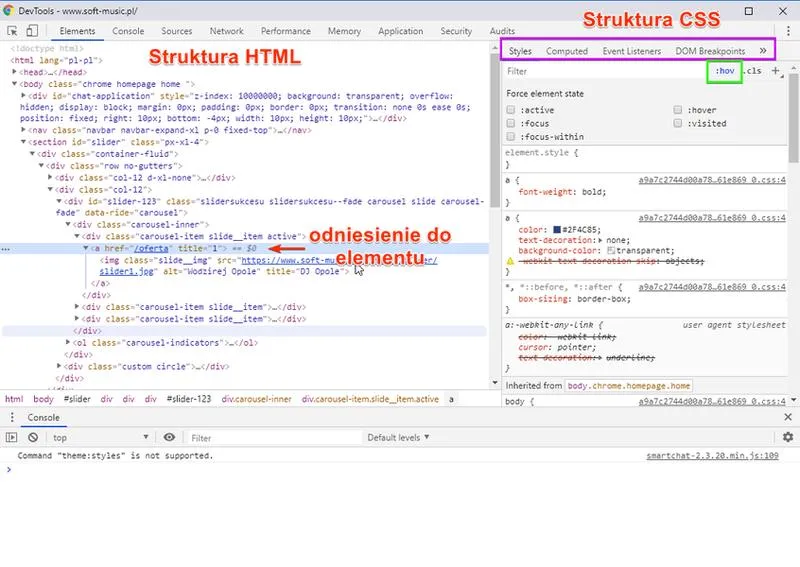Open Console drawer three-dot menu

click(x=12, y=417)
